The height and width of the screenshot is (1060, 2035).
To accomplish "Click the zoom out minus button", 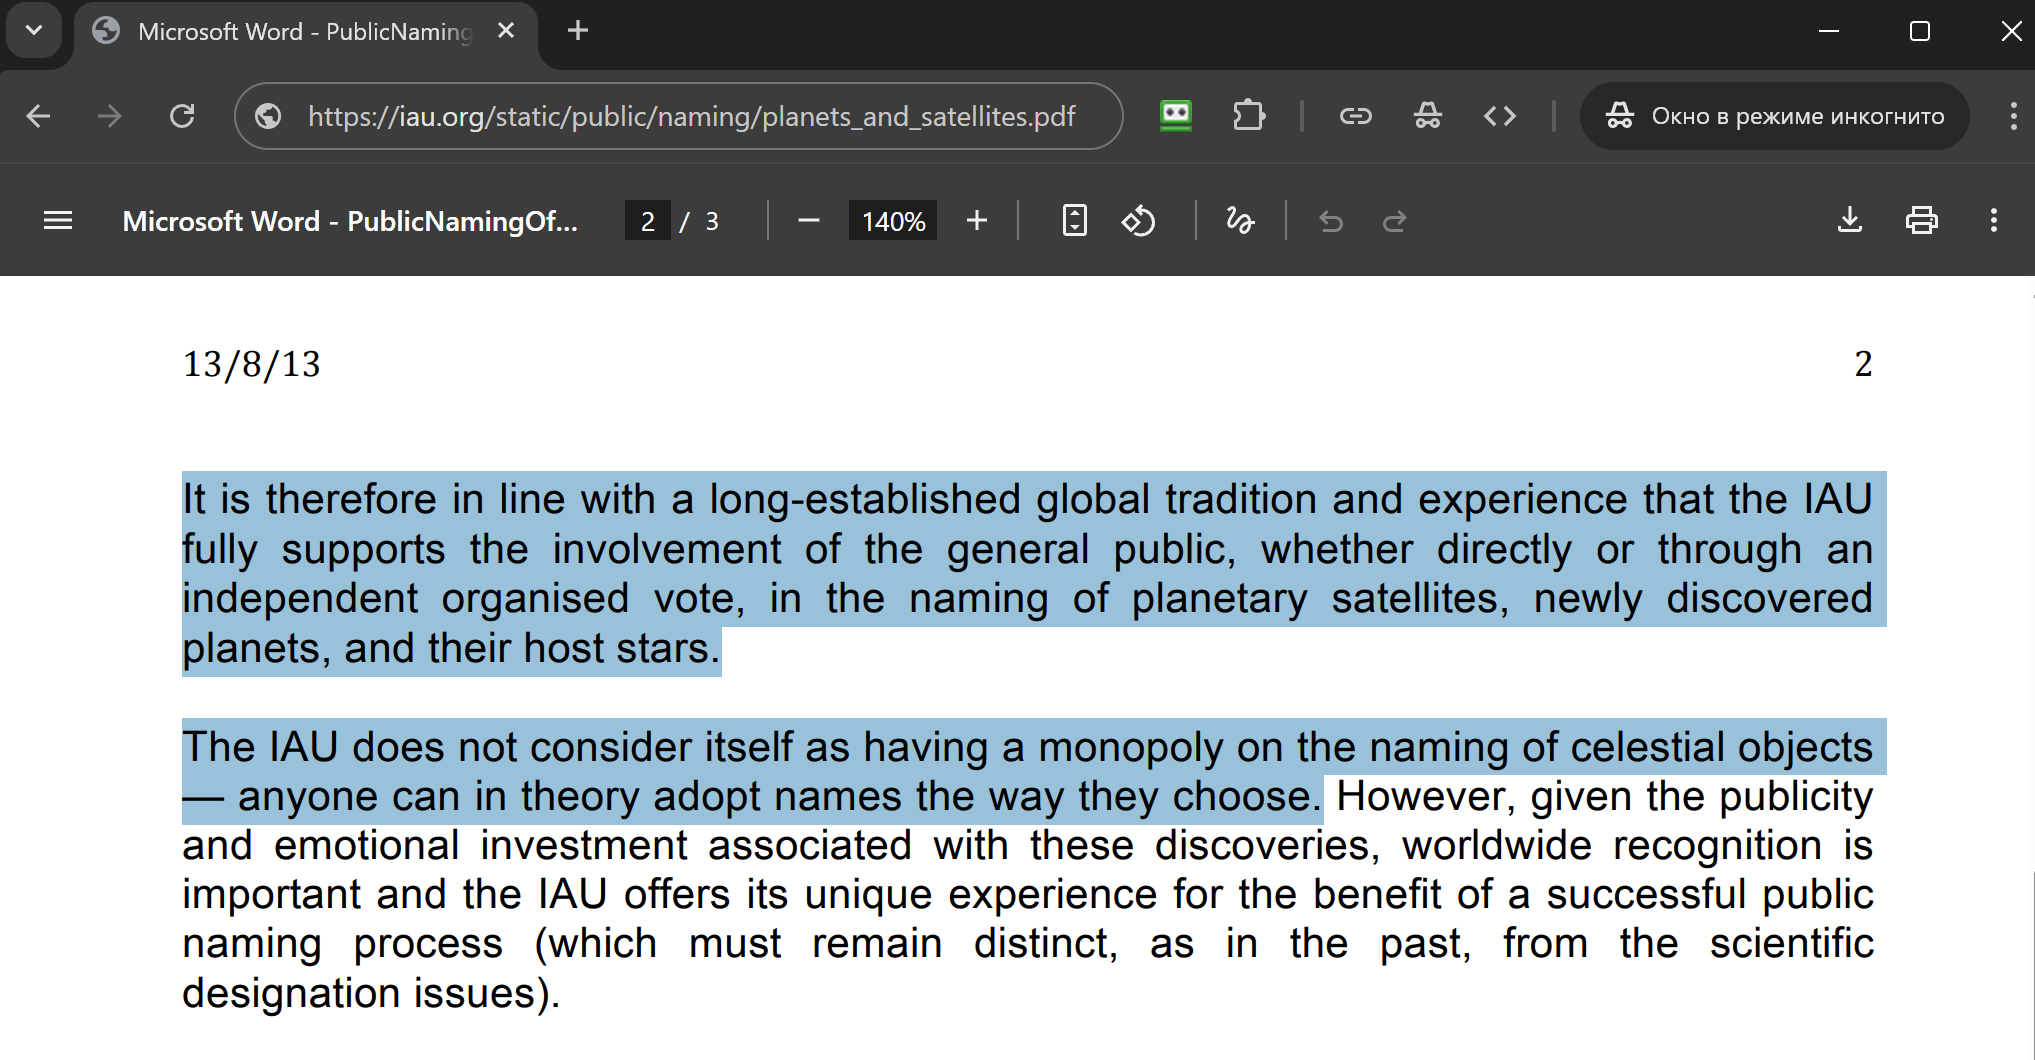I will pyautogui.click(x=809, y=221).
